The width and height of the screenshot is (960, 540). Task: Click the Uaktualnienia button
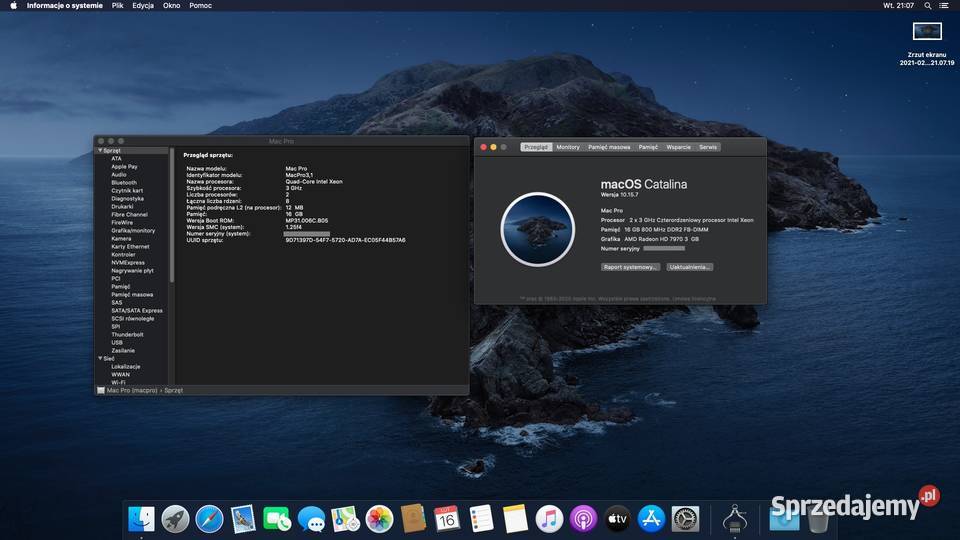[689, 267]
